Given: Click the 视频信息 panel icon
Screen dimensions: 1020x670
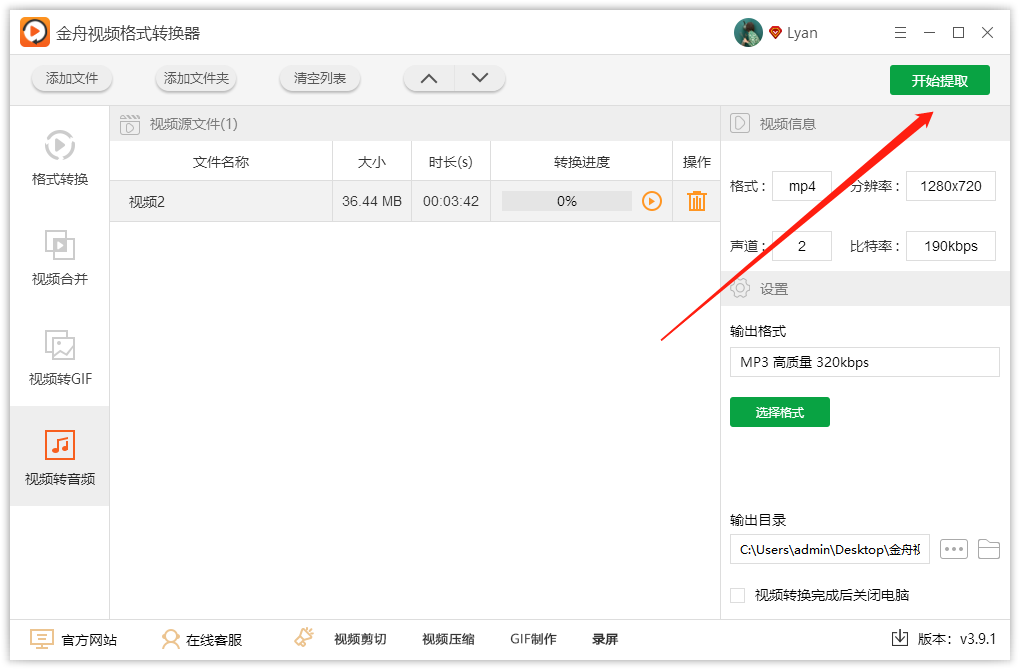Looking at the screenshot, I should [740, 123].
